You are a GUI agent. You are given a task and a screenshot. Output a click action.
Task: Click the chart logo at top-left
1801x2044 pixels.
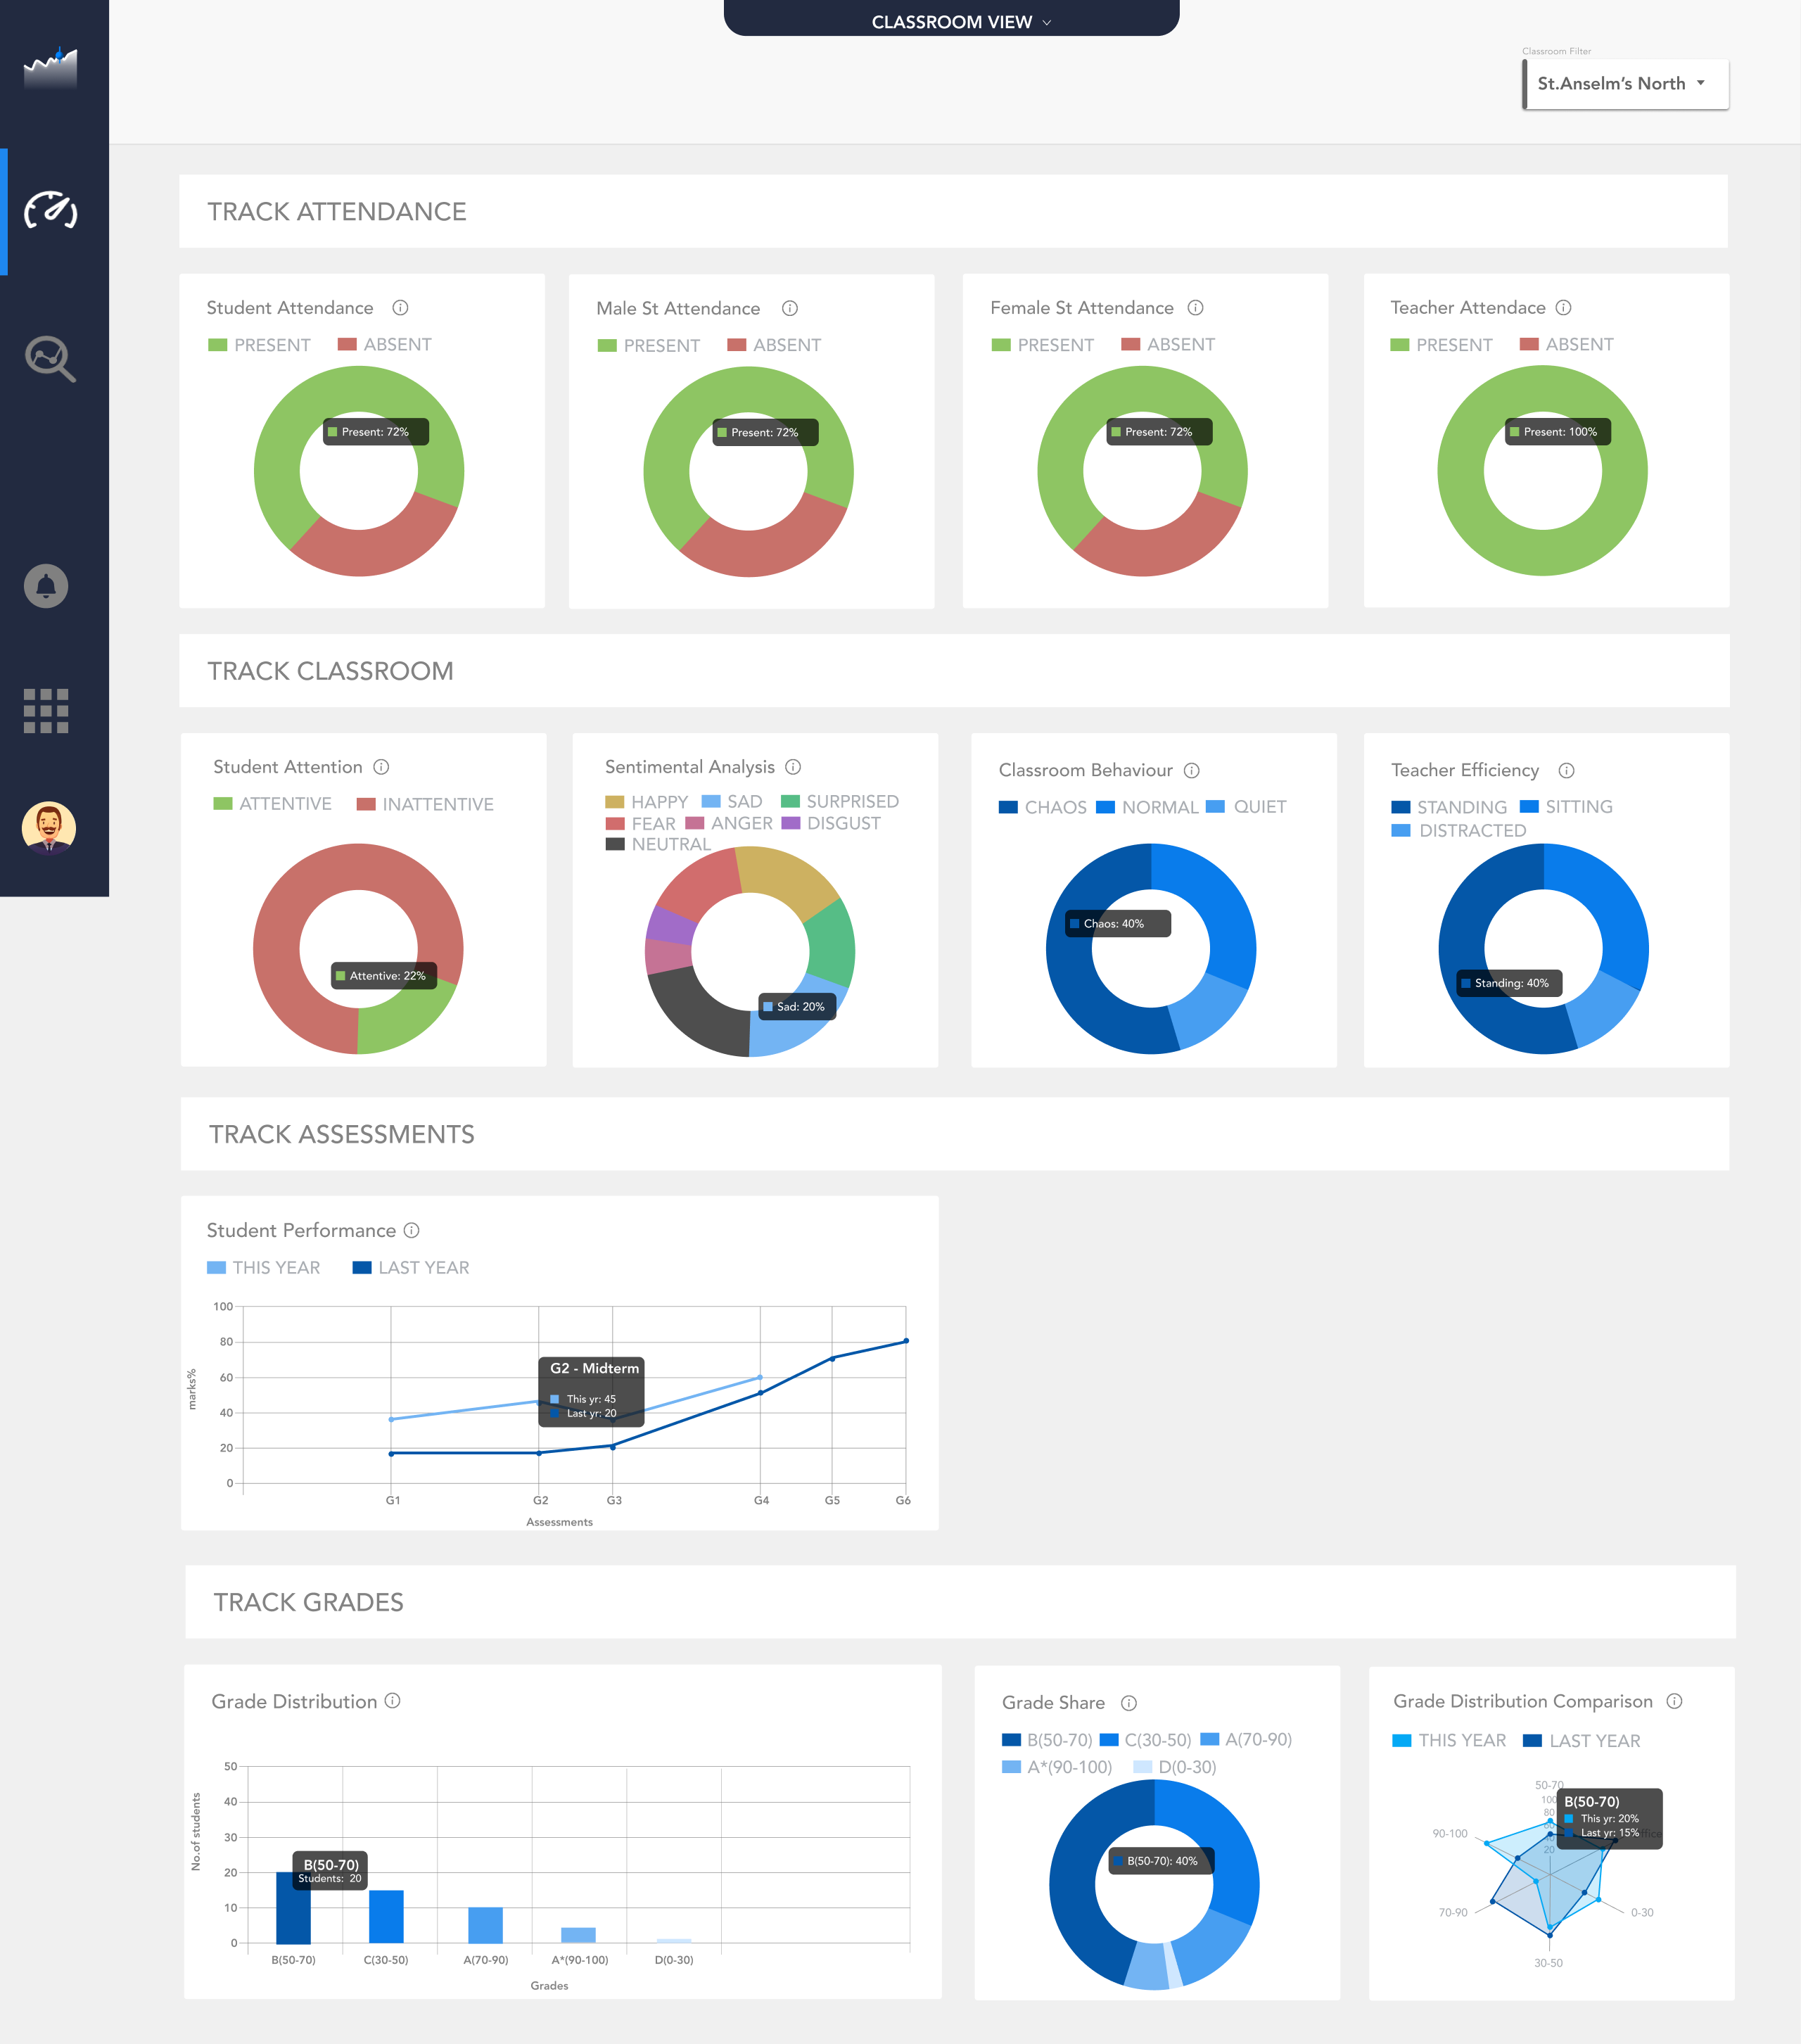[x=50, y=68]
